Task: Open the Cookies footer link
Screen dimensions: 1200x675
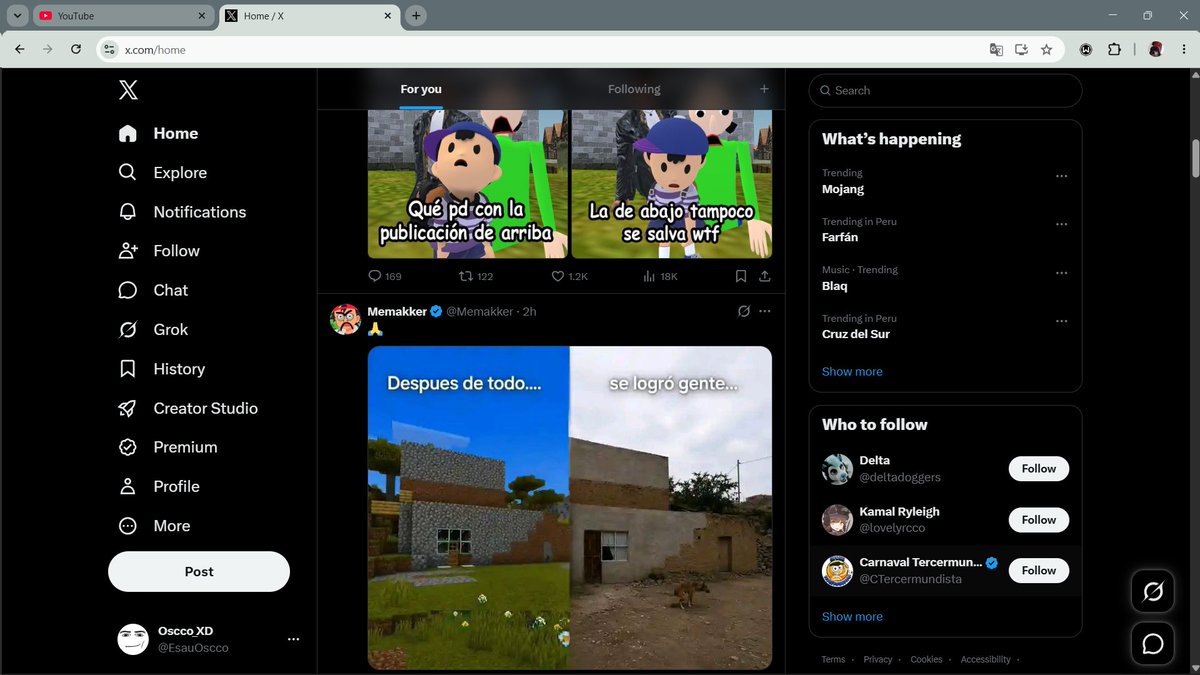Action: tap(926, 660)
